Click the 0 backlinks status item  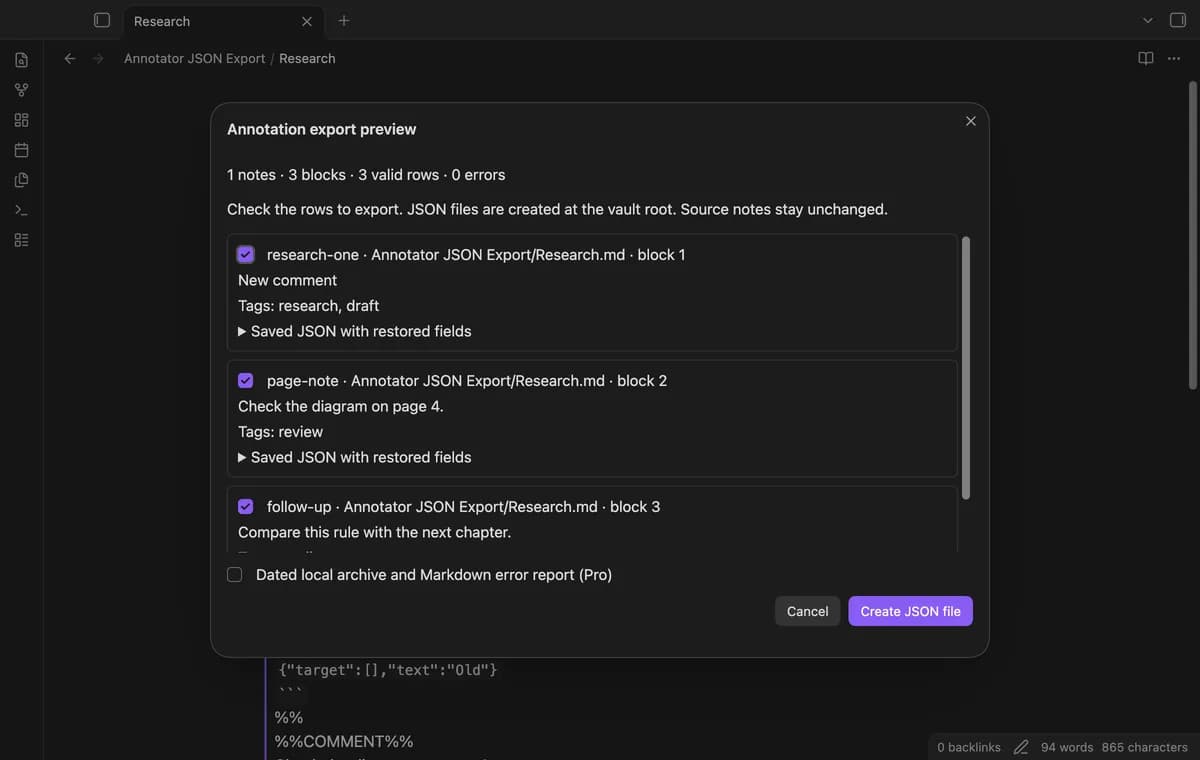969,747
